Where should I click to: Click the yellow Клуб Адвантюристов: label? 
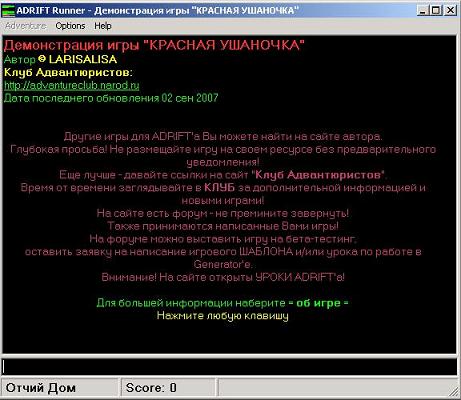[68, 72]
